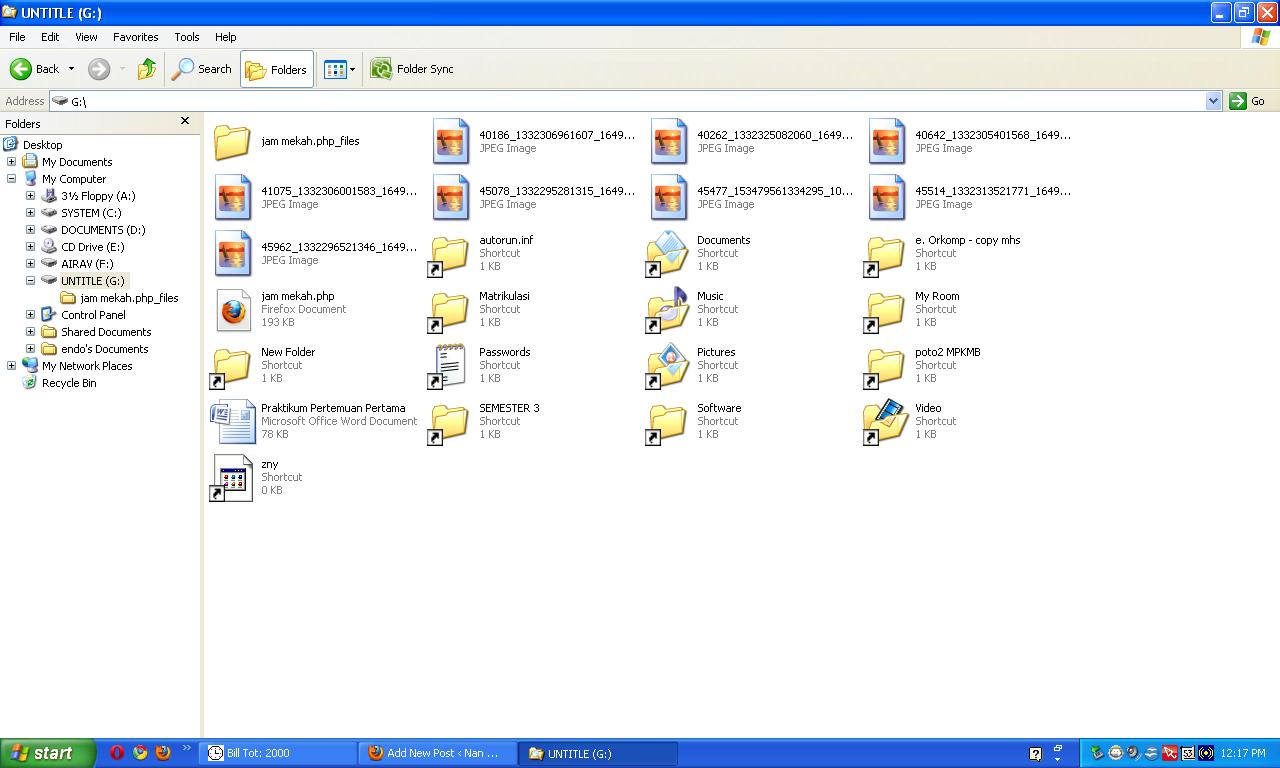Select the autorun.inf shortcut icon
Image resolution: width=1280 pixels, height=768 pixels.
[x=450, y=253]
